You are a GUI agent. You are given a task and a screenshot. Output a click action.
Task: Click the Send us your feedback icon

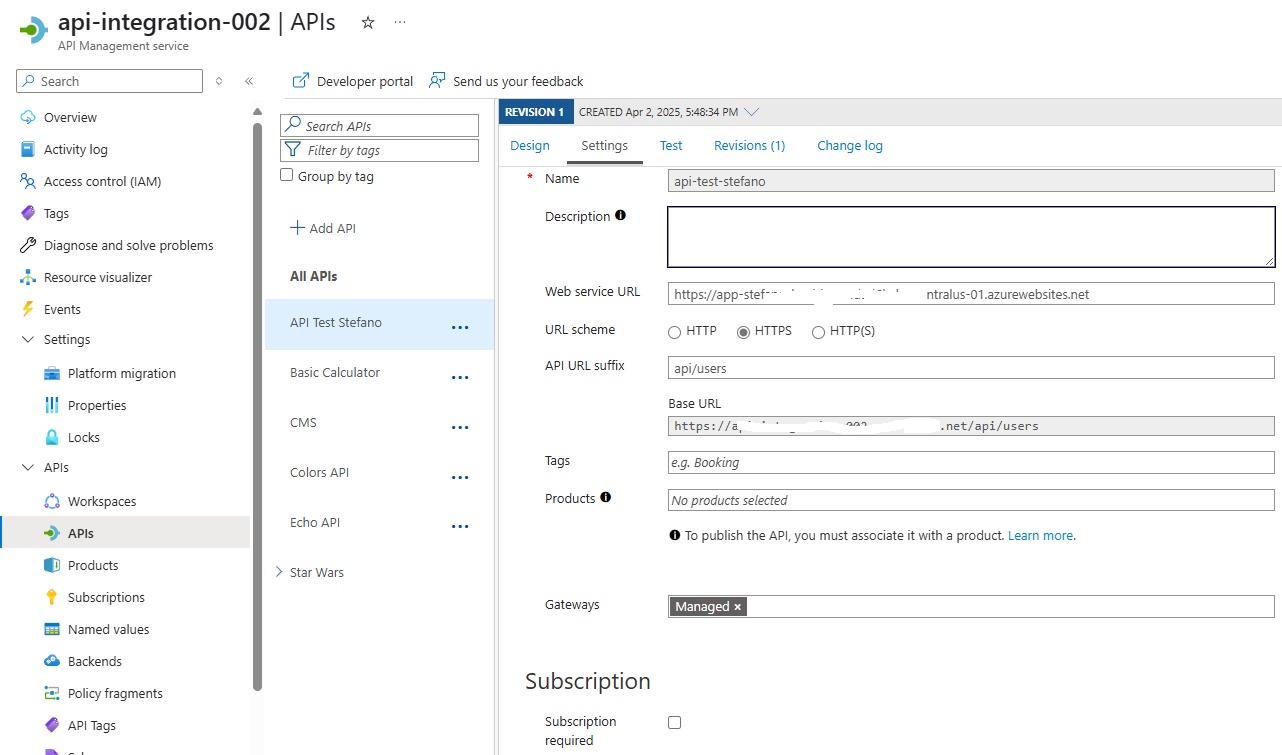pyautogui.click(x=437, y=80)
